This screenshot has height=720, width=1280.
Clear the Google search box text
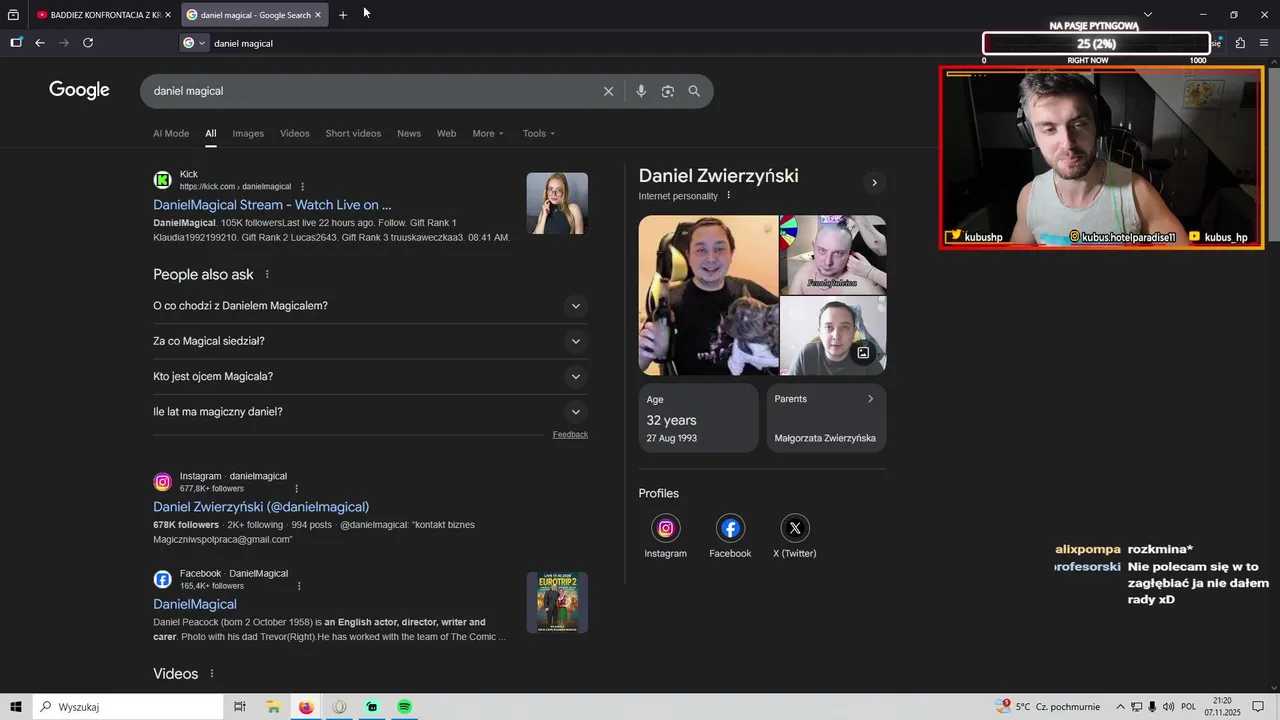click(x=608, y=91)
